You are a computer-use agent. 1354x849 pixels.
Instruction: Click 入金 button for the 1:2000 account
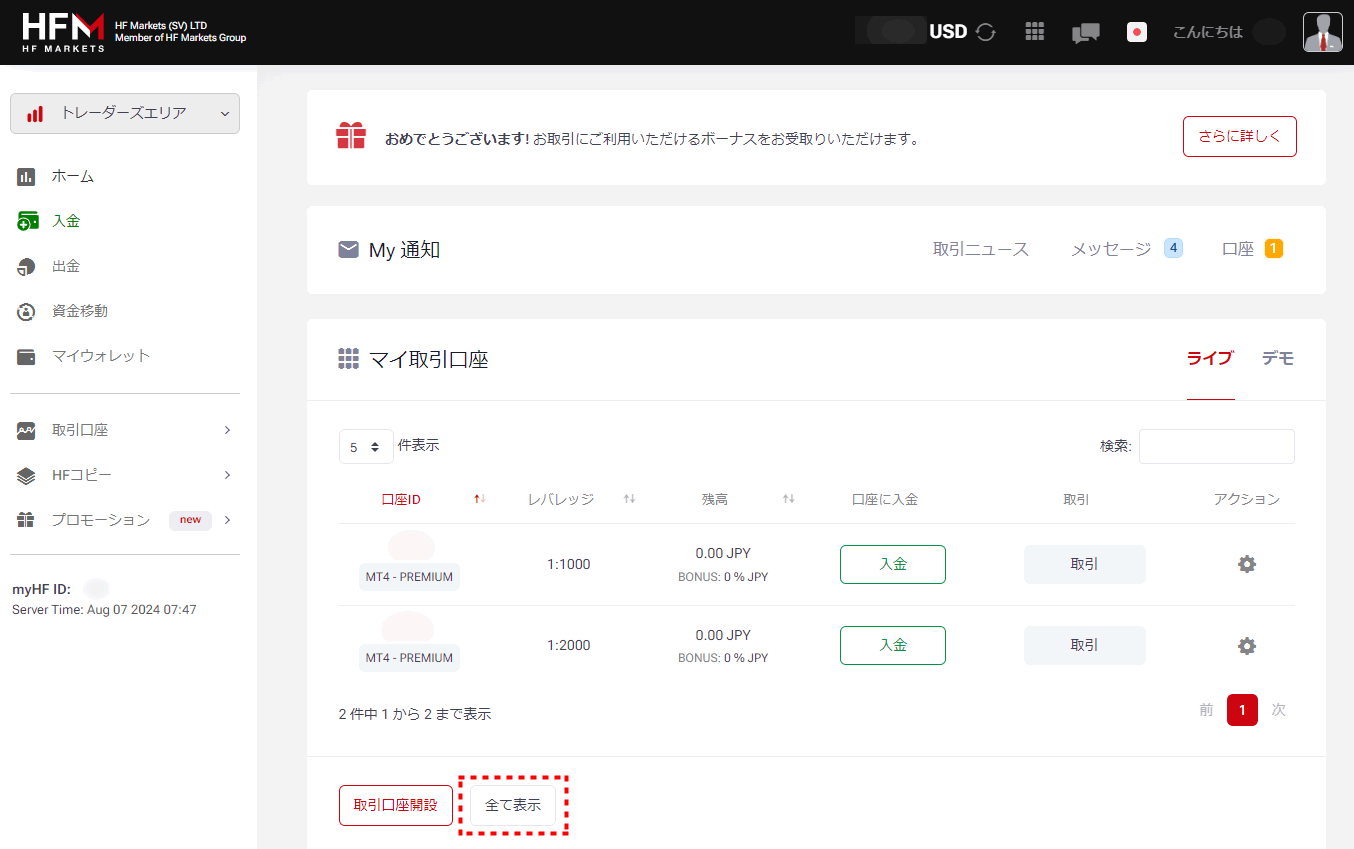click(893, 645)
